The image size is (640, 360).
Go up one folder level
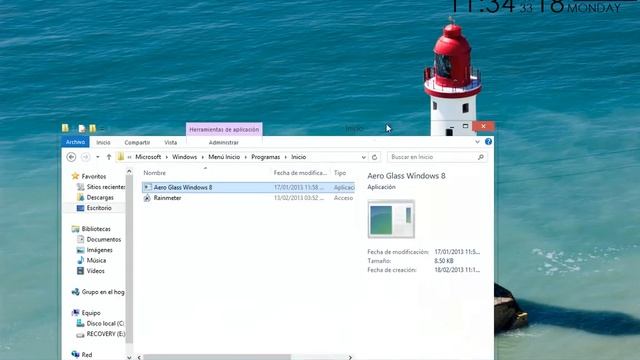[109, 157]
